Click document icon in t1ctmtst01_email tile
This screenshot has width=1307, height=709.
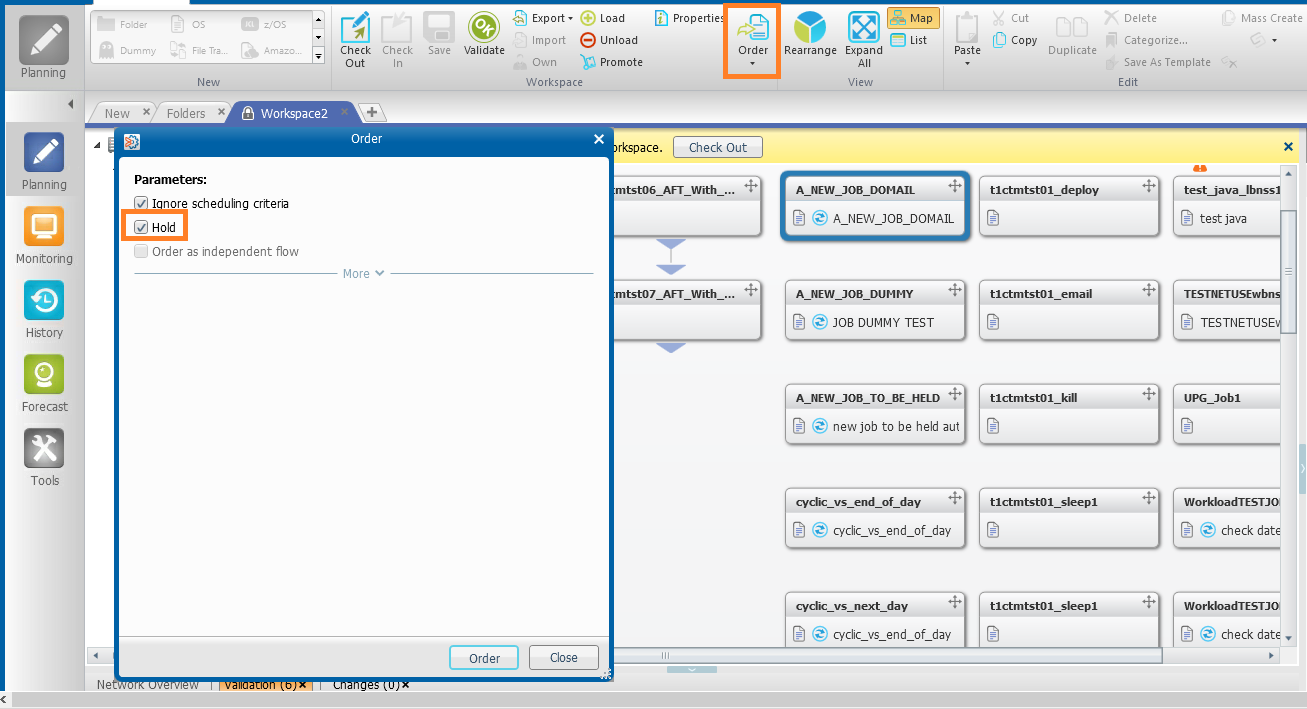(x=993, y=322)
